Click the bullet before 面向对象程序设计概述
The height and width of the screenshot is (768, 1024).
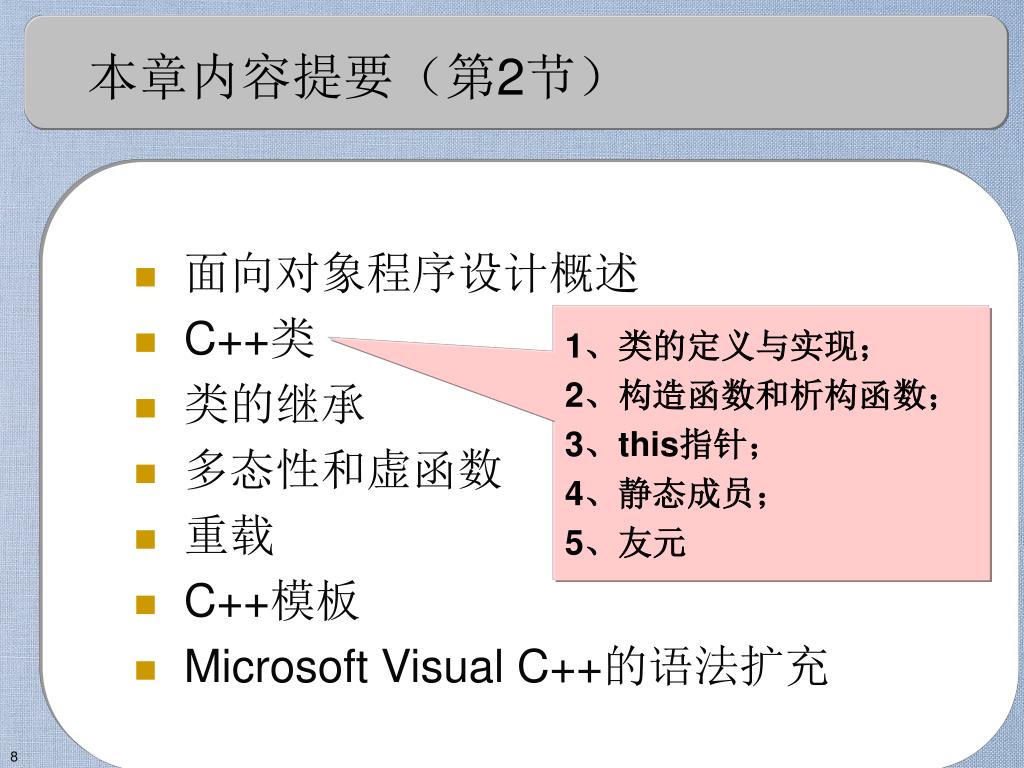coord(145,277)
